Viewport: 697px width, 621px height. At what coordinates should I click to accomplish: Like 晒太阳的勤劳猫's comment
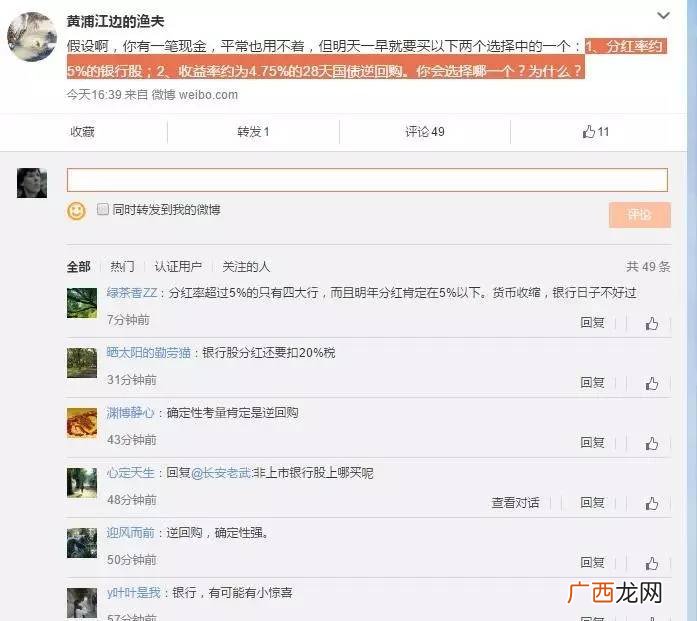pyautogui.click(x=652, y=383)
